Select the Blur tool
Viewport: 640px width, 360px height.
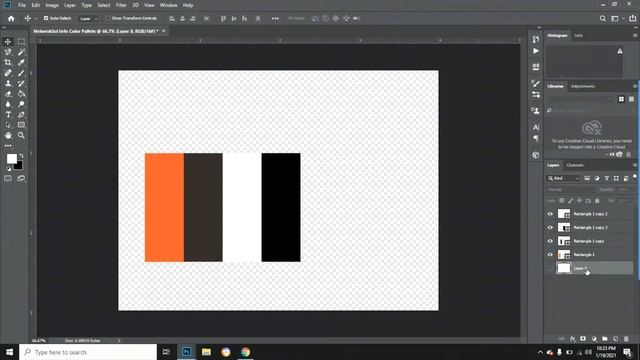point(8,104)
